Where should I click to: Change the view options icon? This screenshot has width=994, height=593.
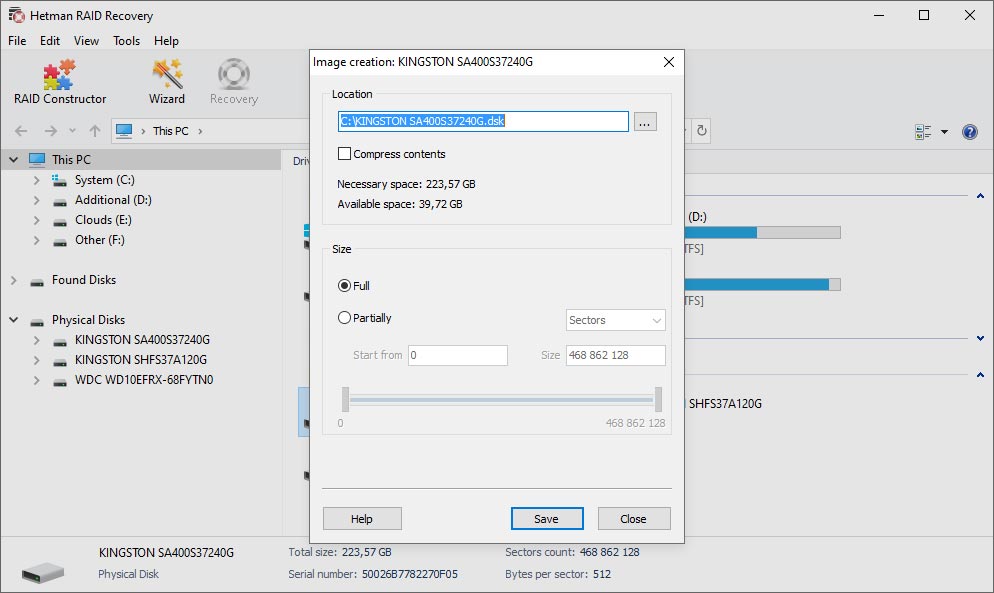pos(923,132)
